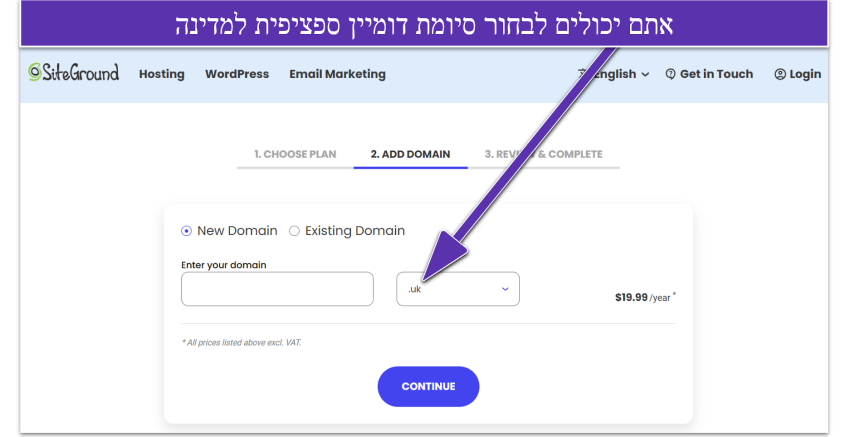Click the Continue button
This screenshot has width=850, height=437.
point(428,387)
